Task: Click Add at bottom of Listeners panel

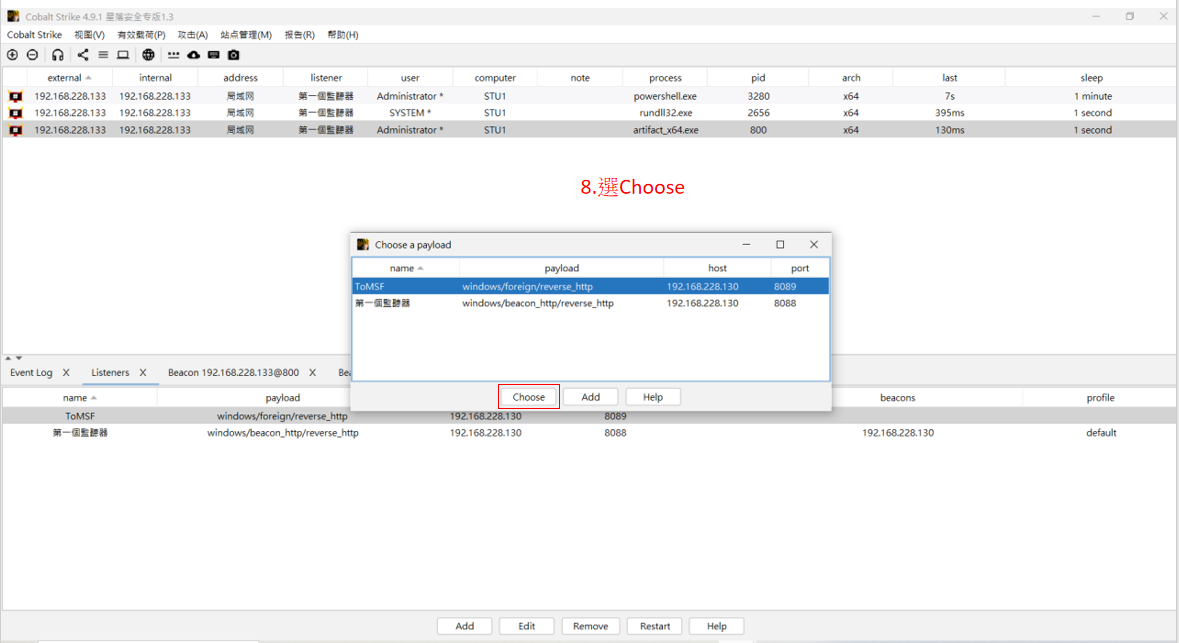Action: tap(465, 626)
